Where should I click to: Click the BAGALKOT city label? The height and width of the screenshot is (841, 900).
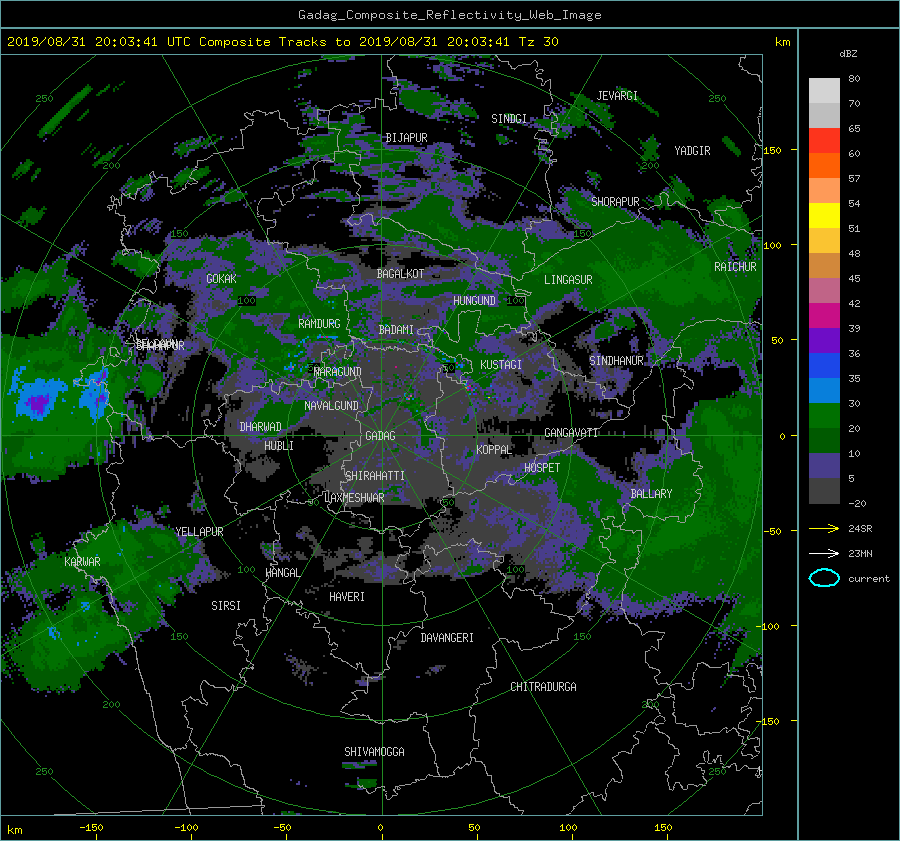coord(400,274)
